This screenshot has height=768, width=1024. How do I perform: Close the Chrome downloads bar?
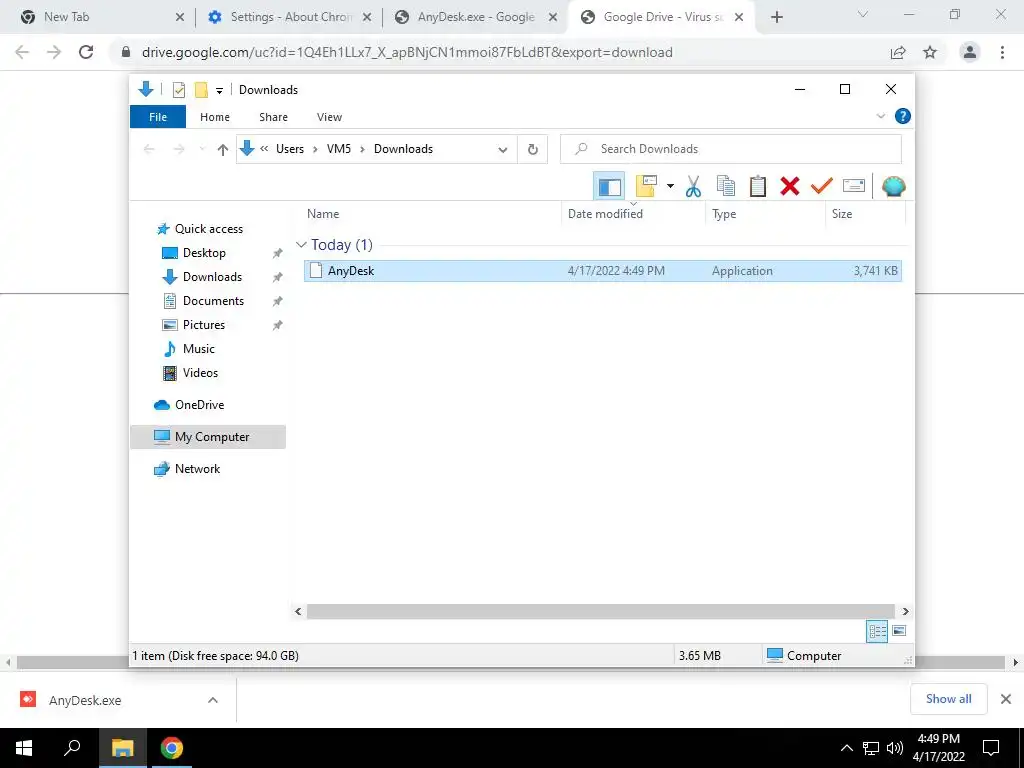coord(1006,699)
